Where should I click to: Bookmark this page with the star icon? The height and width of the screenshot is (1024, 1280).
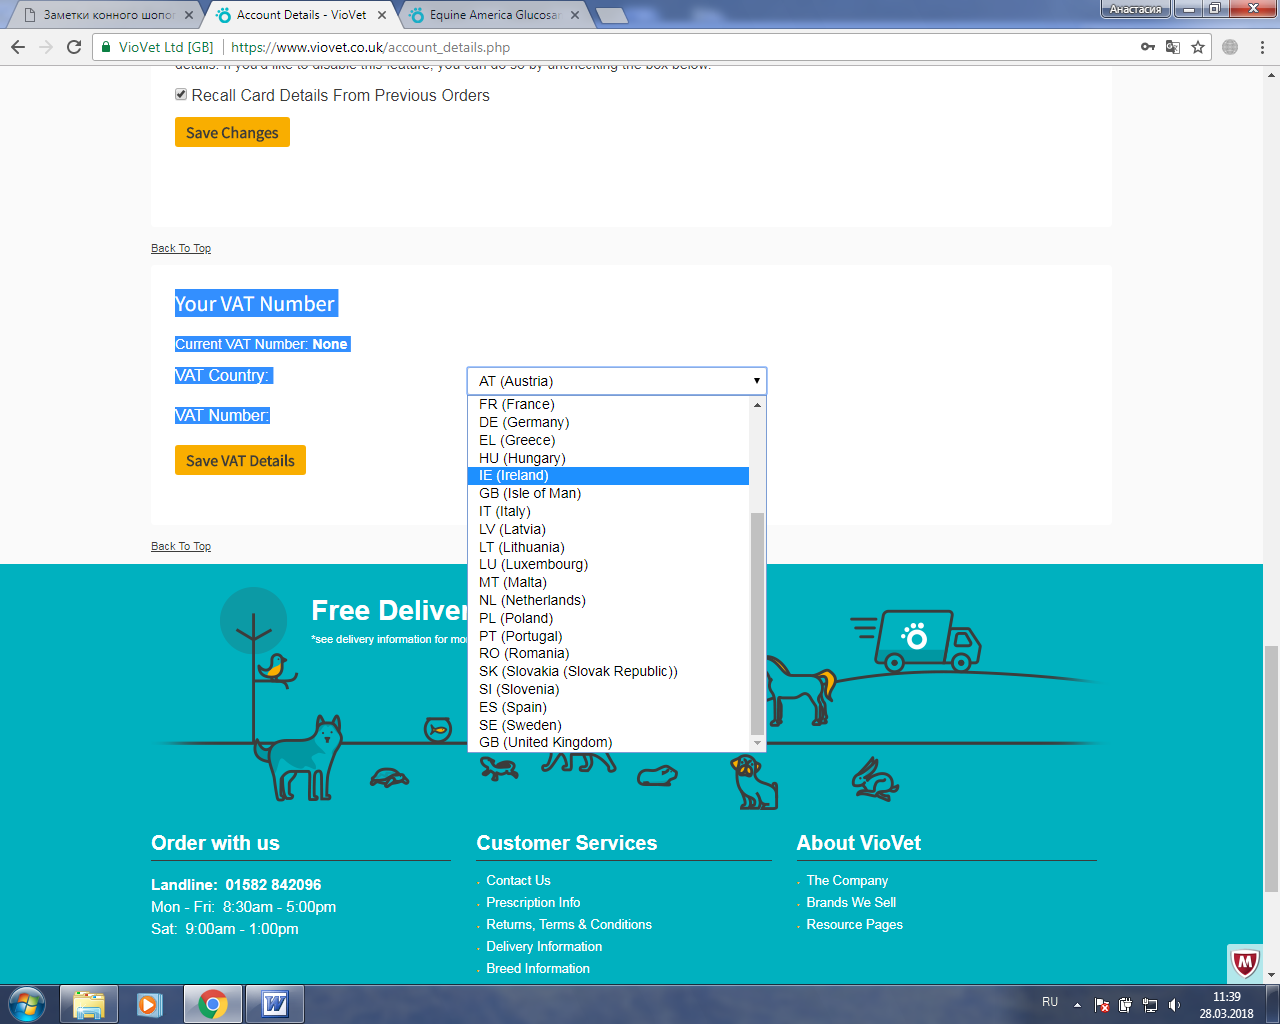pos(1198,47)
